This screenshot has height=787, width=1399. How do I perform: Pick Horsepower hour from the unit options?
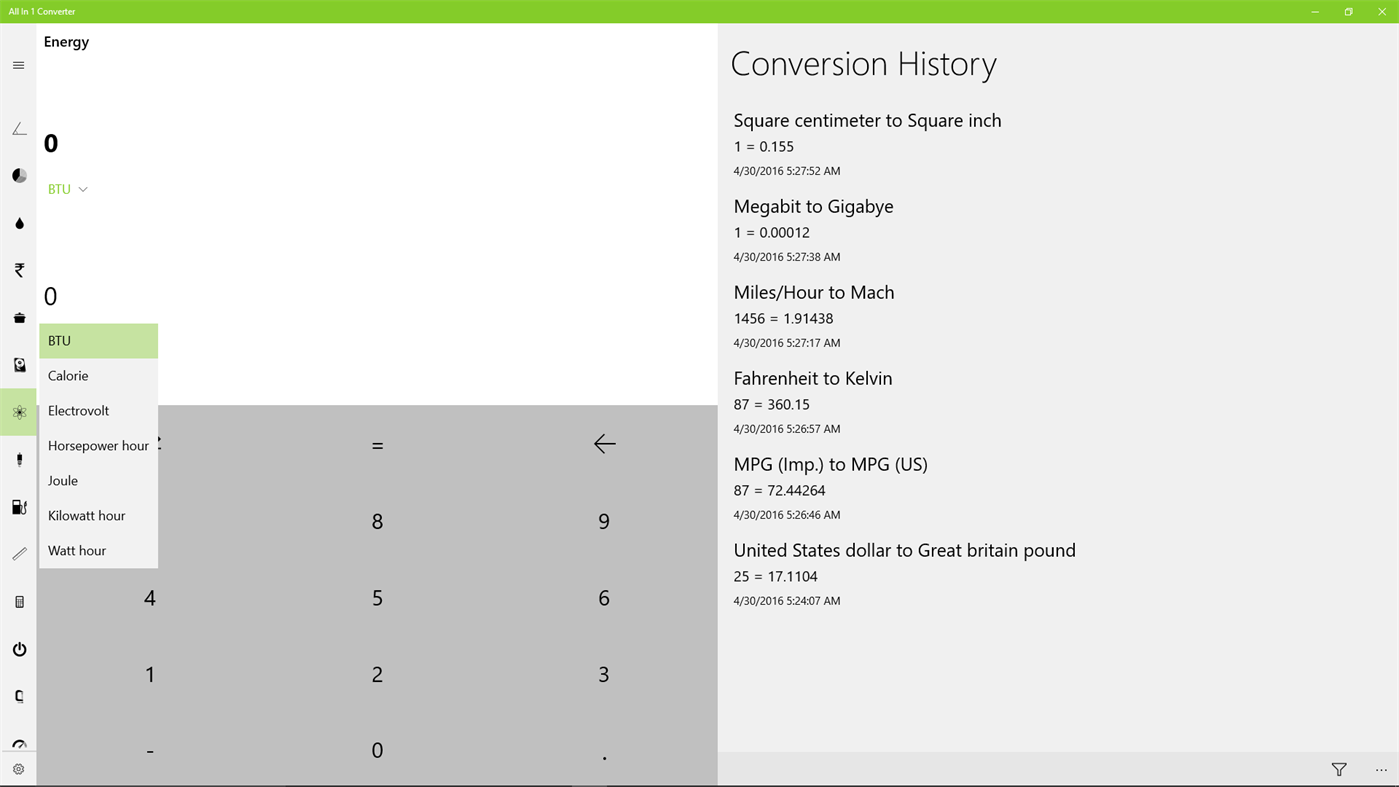pos(98,445)
